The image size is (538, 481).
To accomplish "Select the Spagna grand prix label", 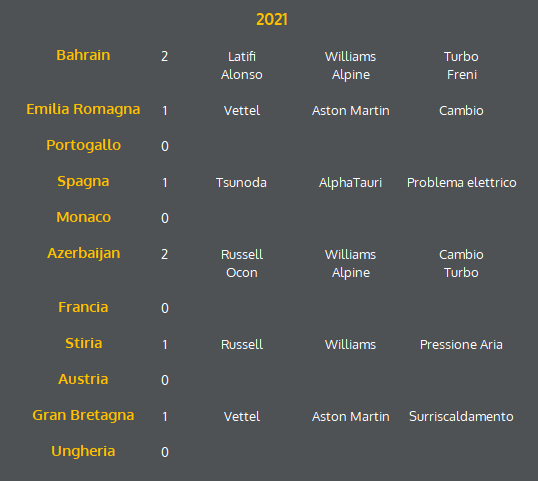I will pyautogui.click(x=83, y=181).
